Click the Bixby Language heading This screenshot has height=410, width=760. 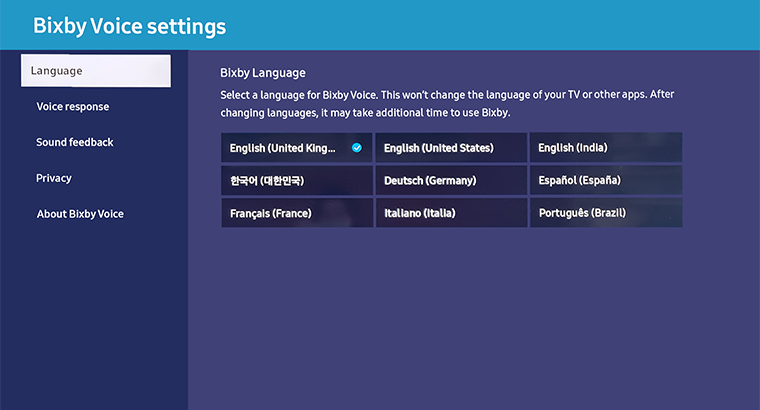(263, 73)
